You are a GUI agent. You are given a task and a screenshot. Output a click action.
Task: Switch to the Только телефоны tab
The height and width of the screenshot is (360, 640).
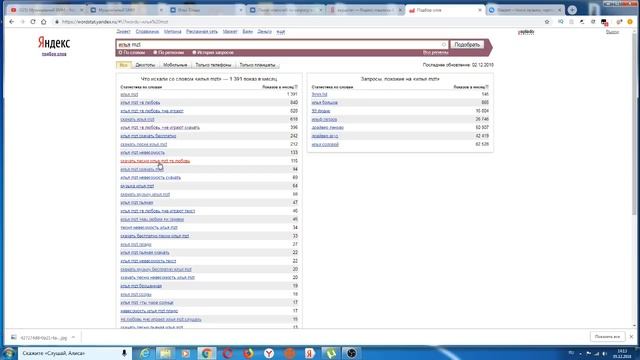pyautogui.click(x=213, y=65)
